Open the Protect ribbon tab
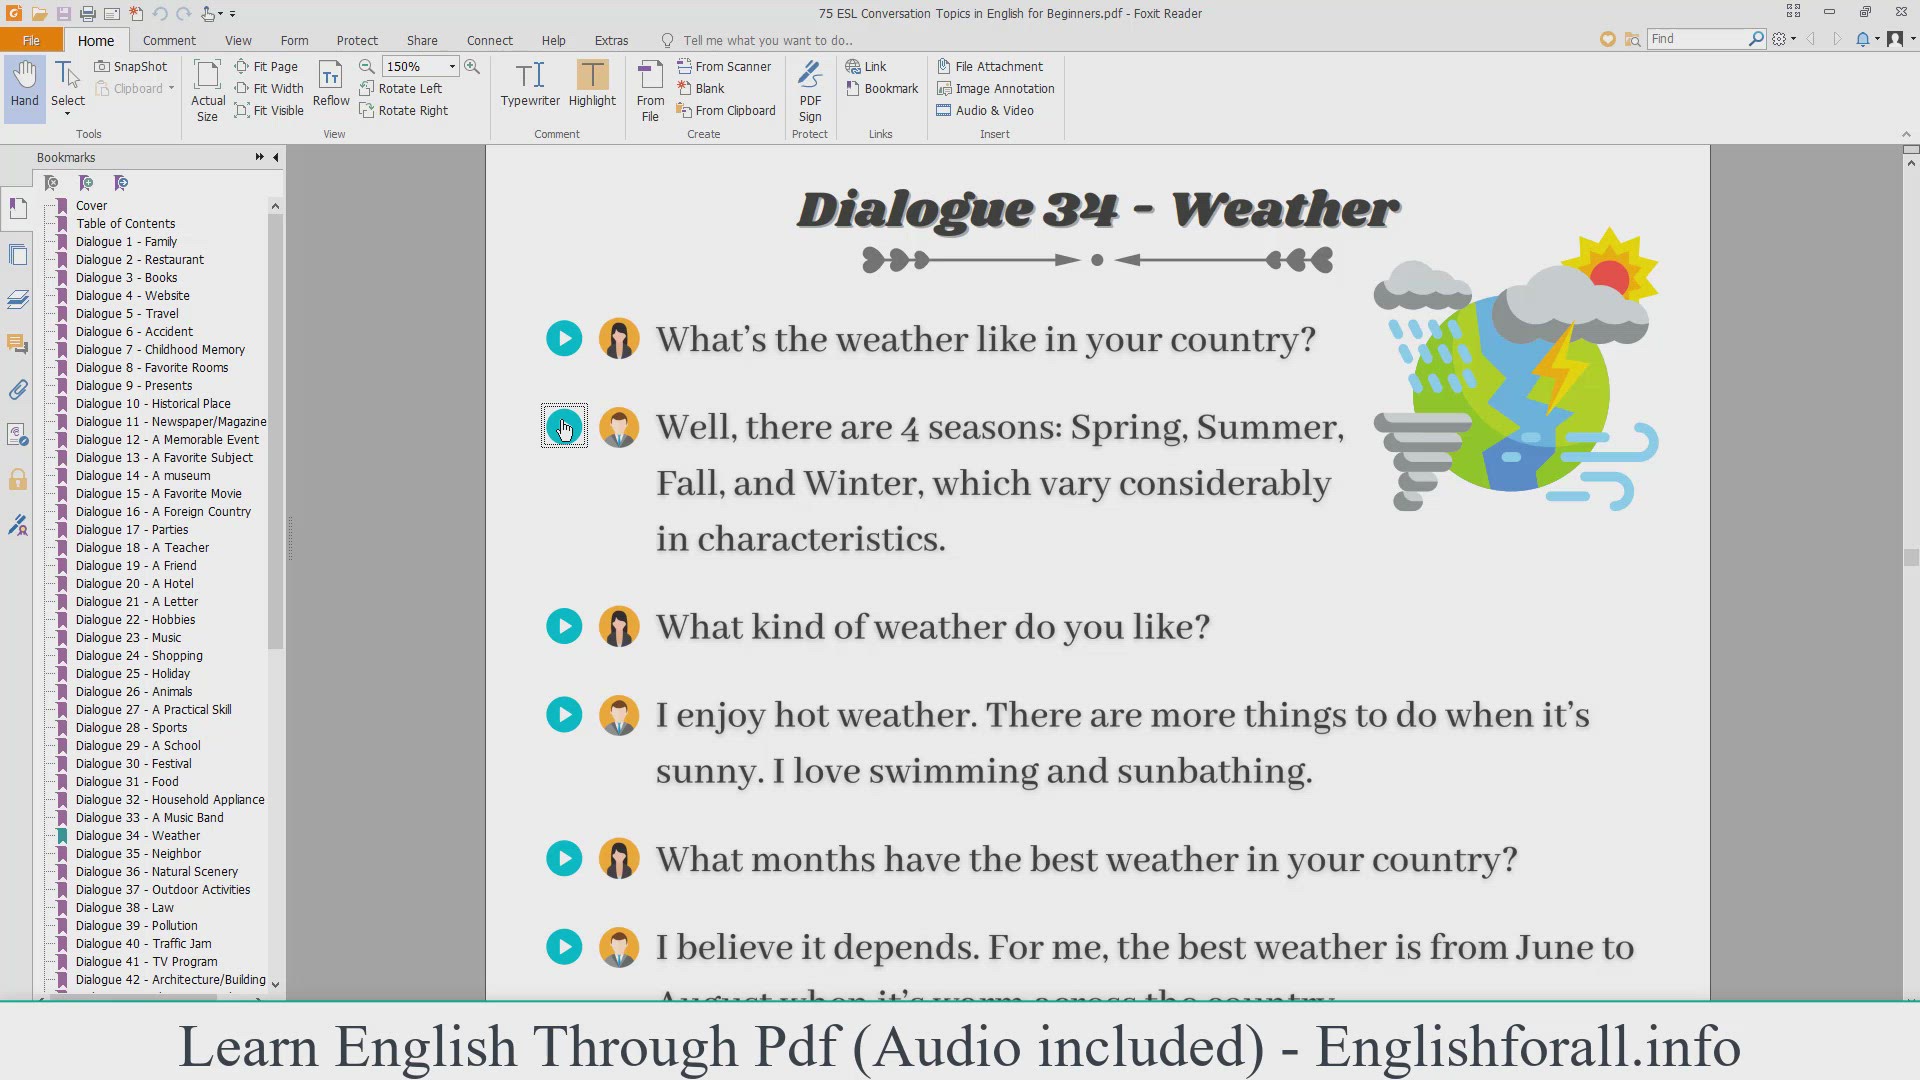The height and width of the screenshot is (1080, 1920). [357, 40]
